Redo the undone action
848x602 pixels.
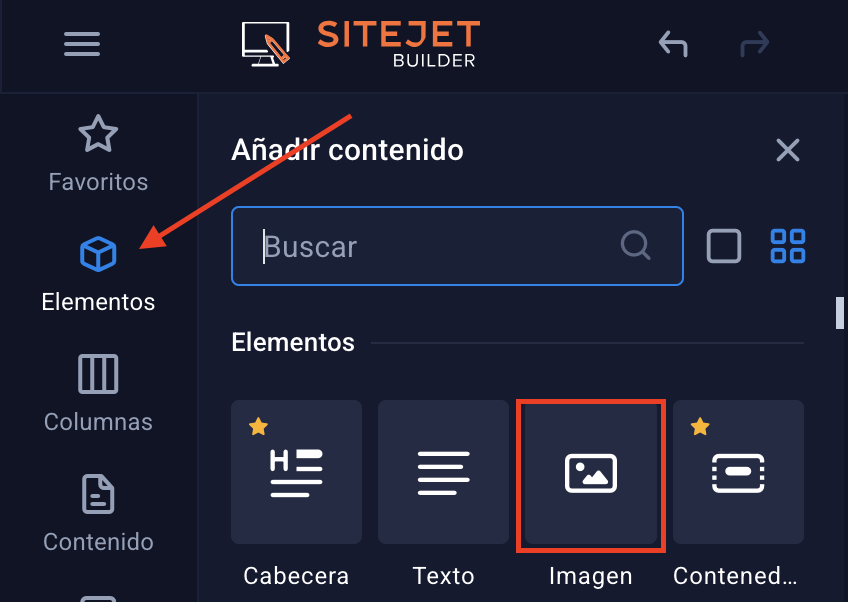tap(754, 44)
